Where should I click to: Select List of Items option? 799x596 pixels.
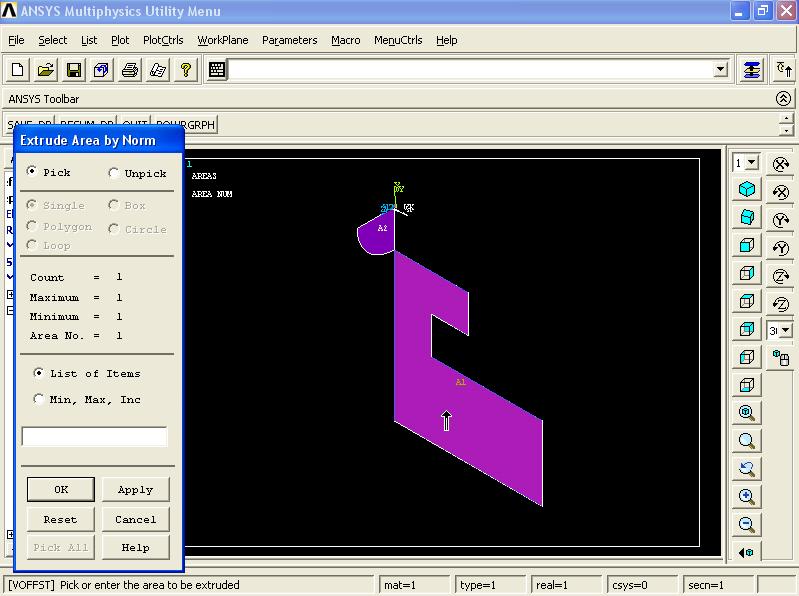pos(38,373)
